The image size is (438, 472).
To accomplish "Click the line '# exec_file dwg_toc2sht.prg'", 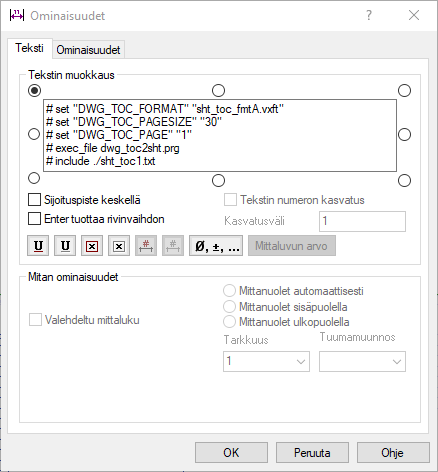I will [x=113, y=148].
